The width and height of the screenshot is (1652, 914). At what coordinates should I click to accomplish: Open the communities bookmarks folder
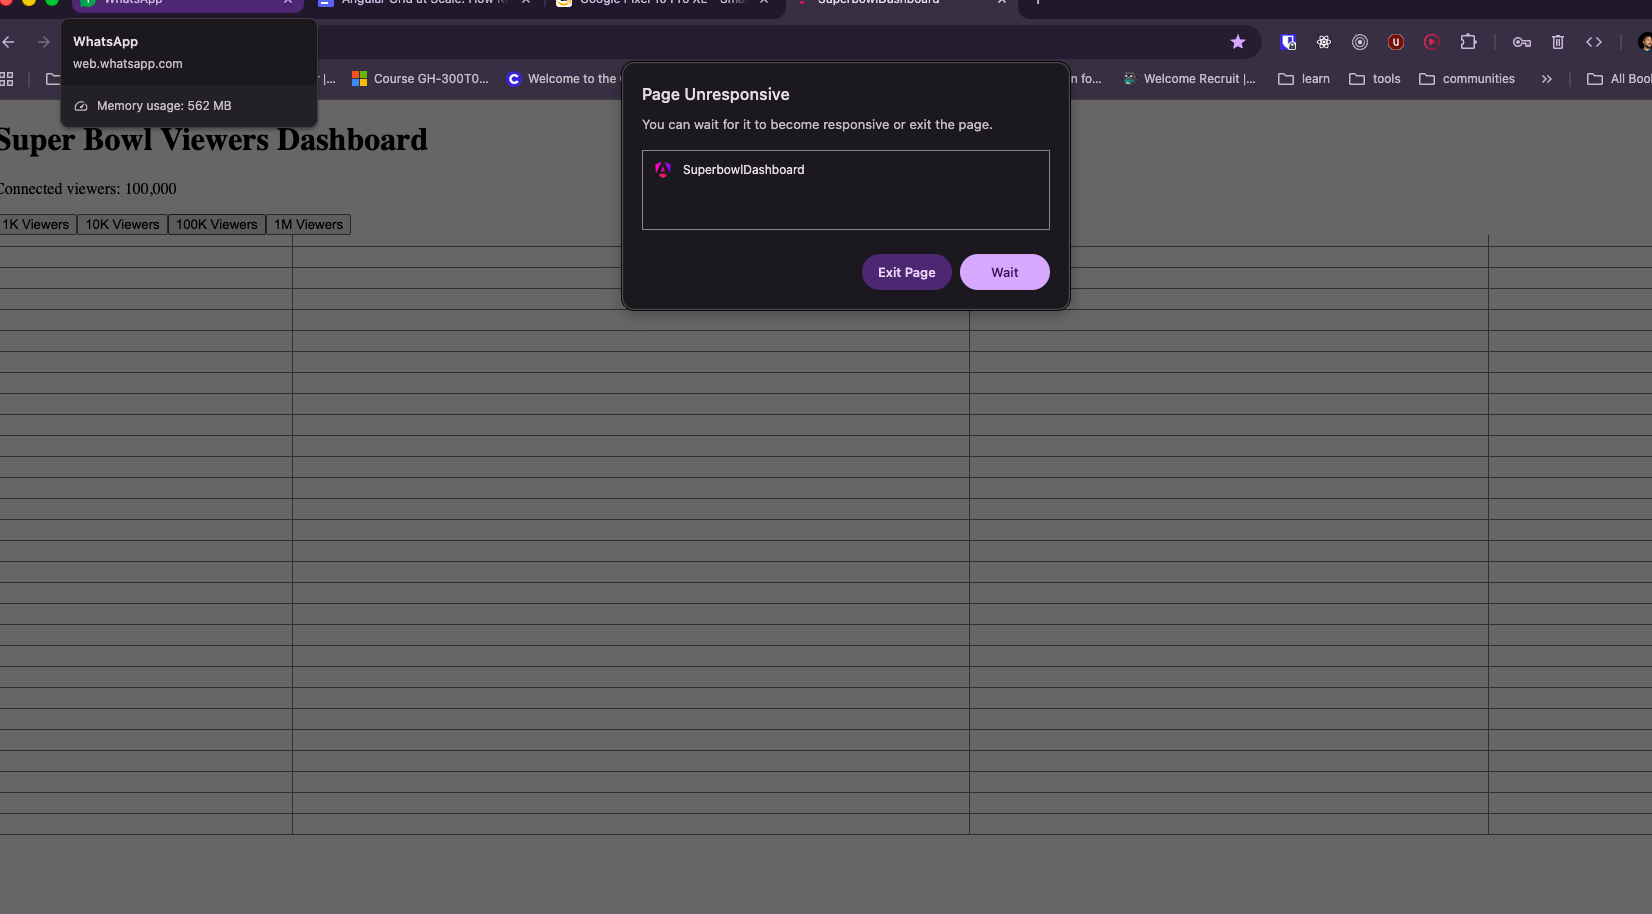(x=1467, y=78)
